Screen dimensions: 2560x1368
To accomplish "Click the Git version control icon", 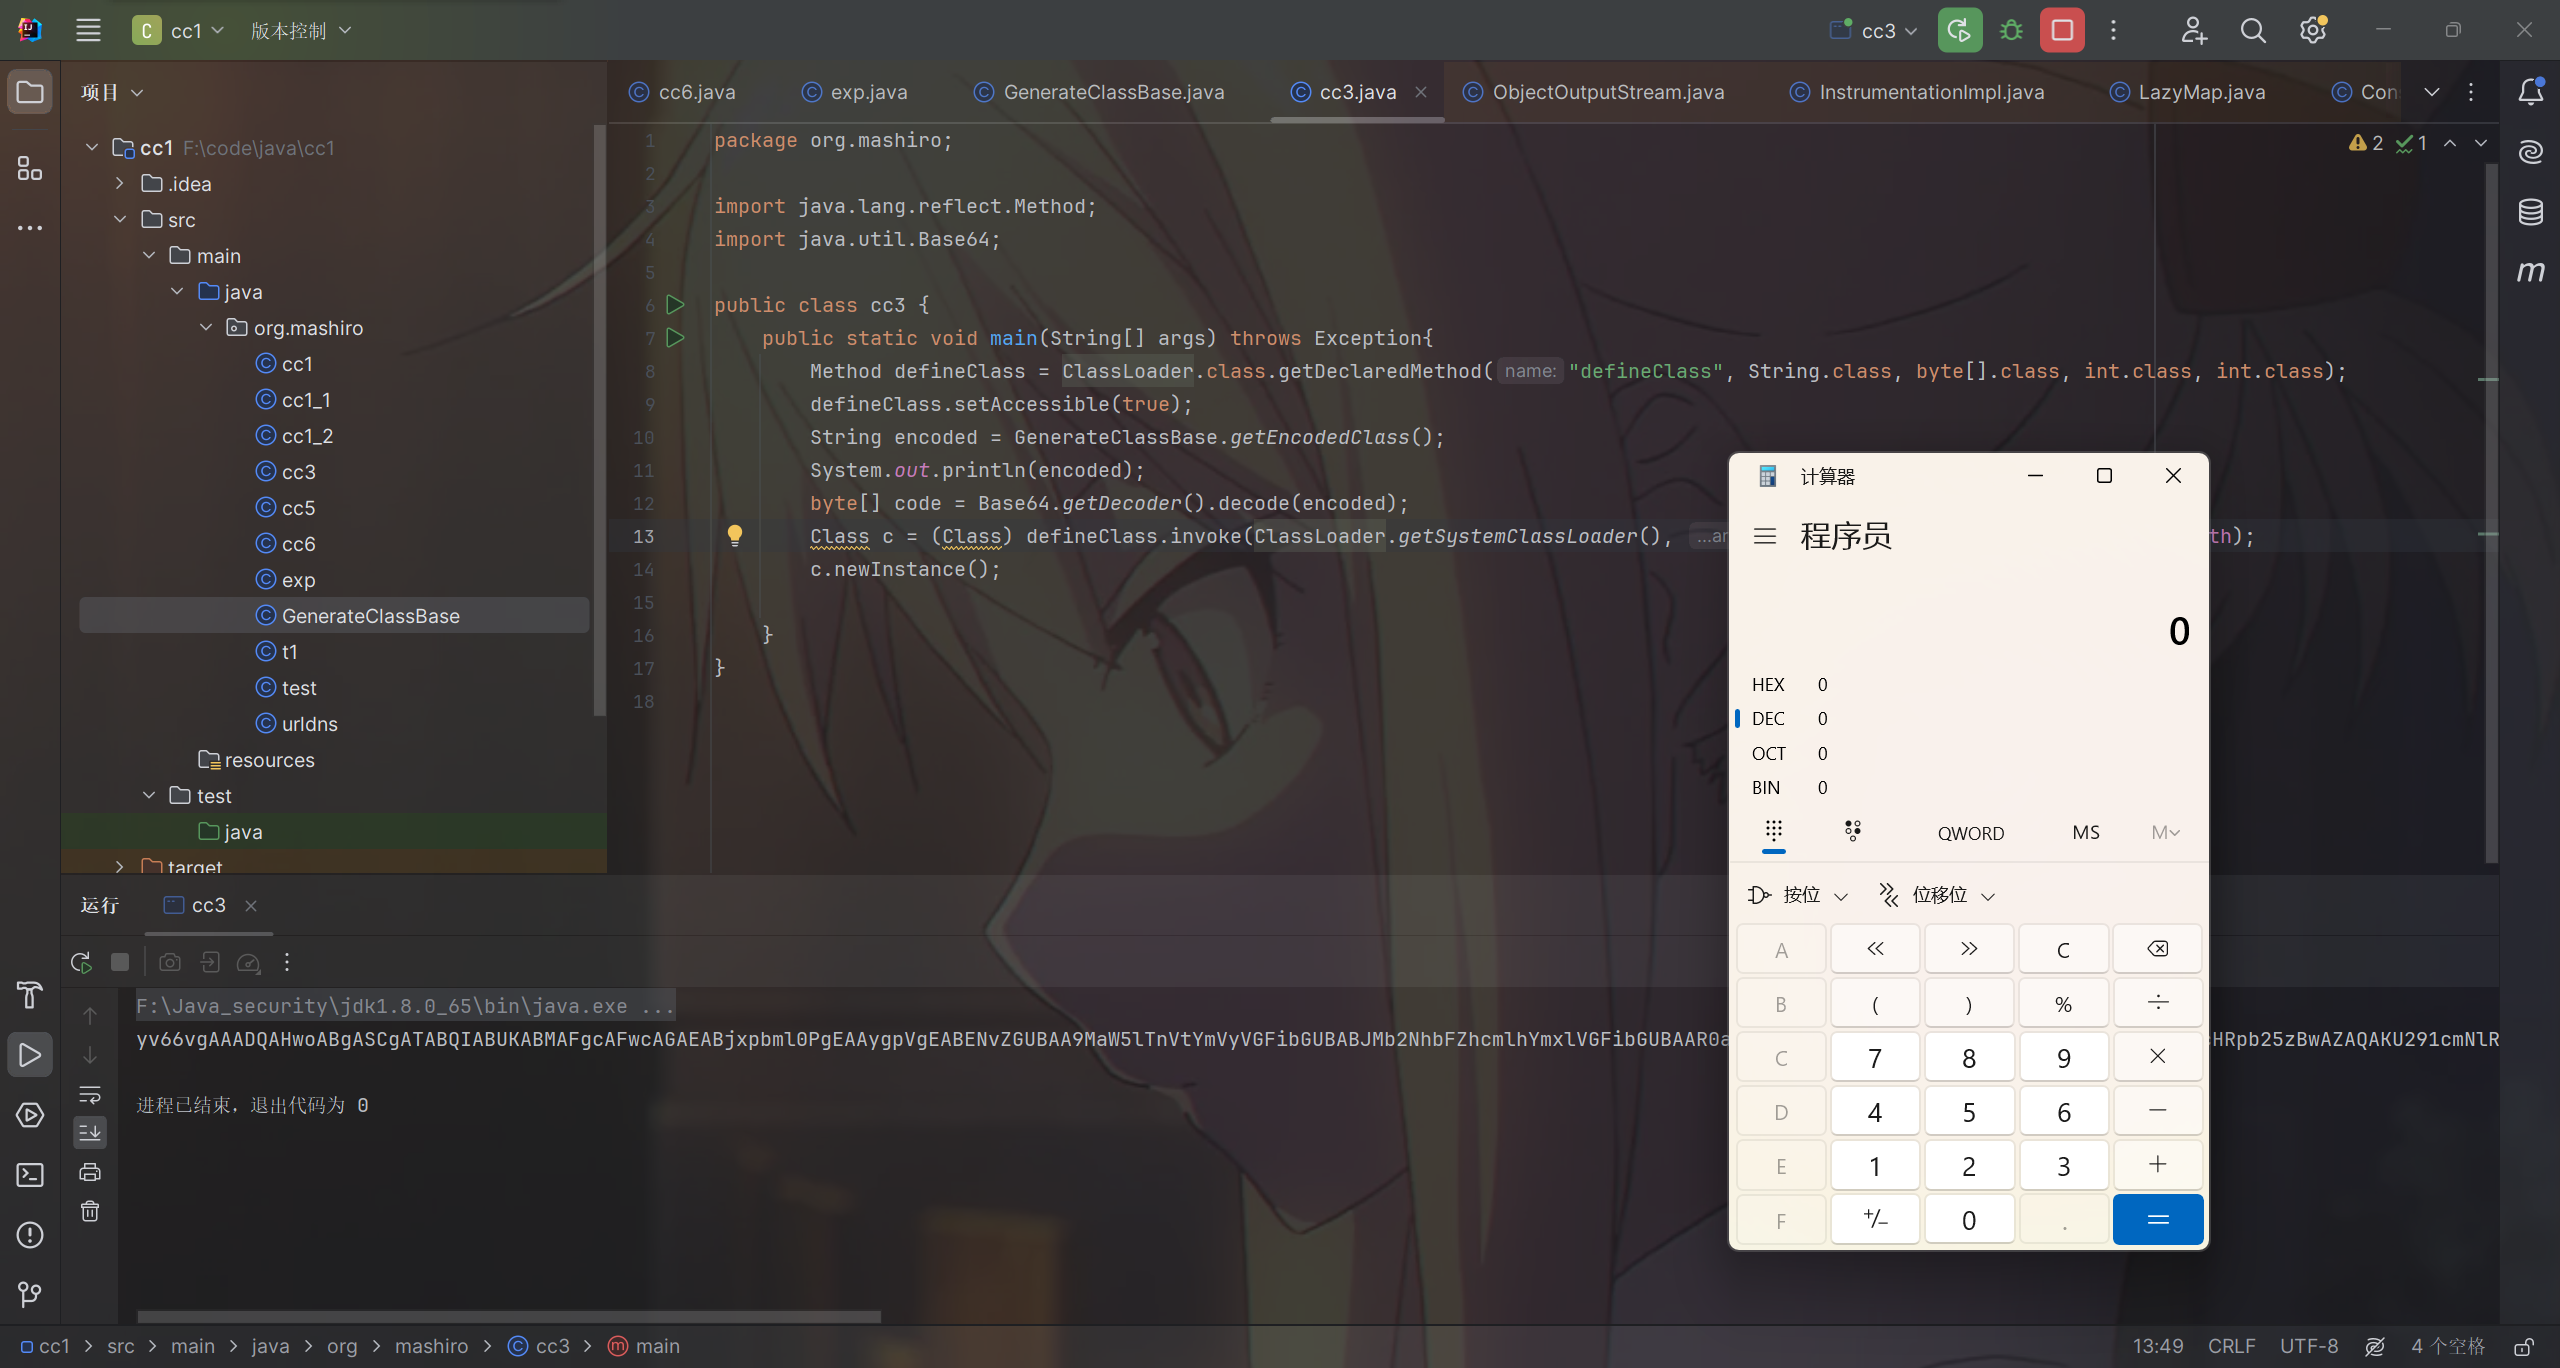I will pyautogui.click(x=30, y=1295).
